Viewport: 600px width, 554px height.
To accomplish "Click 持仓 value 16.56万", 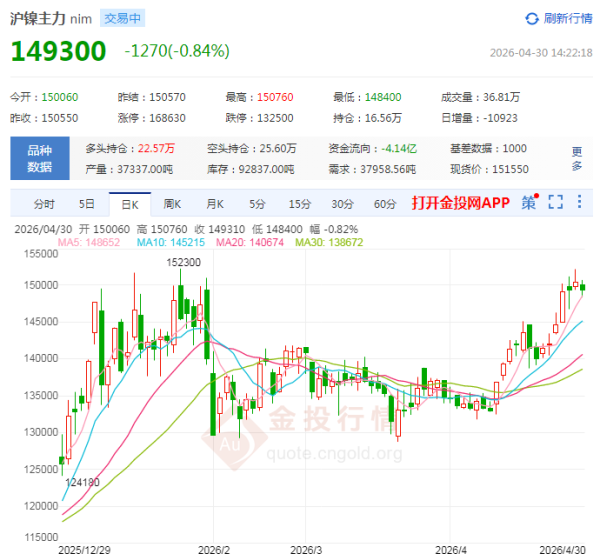I will click(383, 118).
